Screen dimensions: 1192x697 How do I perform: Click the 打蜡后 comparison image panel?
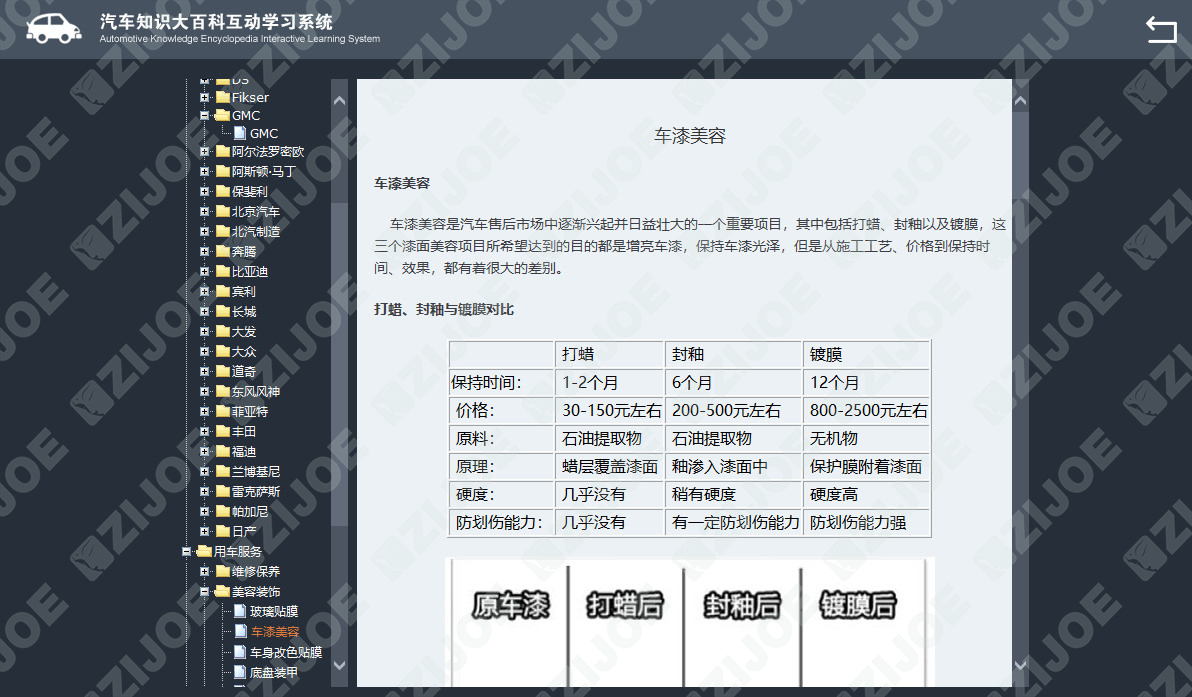click(626, 625)
